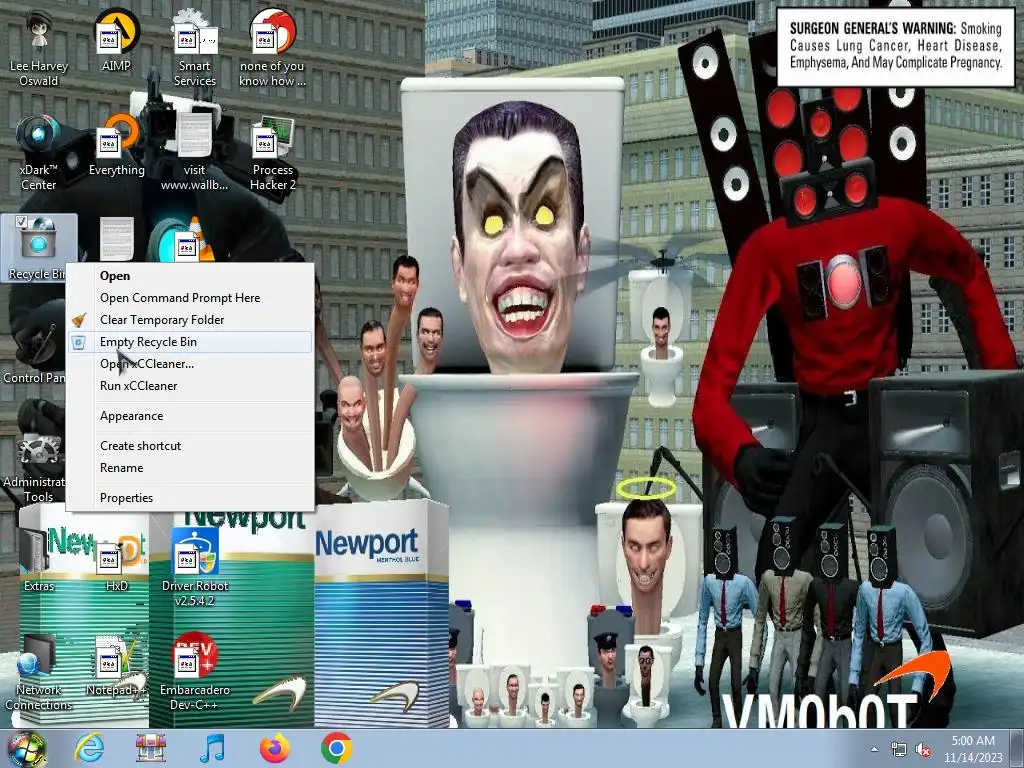The height and width of the screenshot is (768, 1024).
Task: Open the Network Connections desktop icon
Action: click(x=39, y=673)
